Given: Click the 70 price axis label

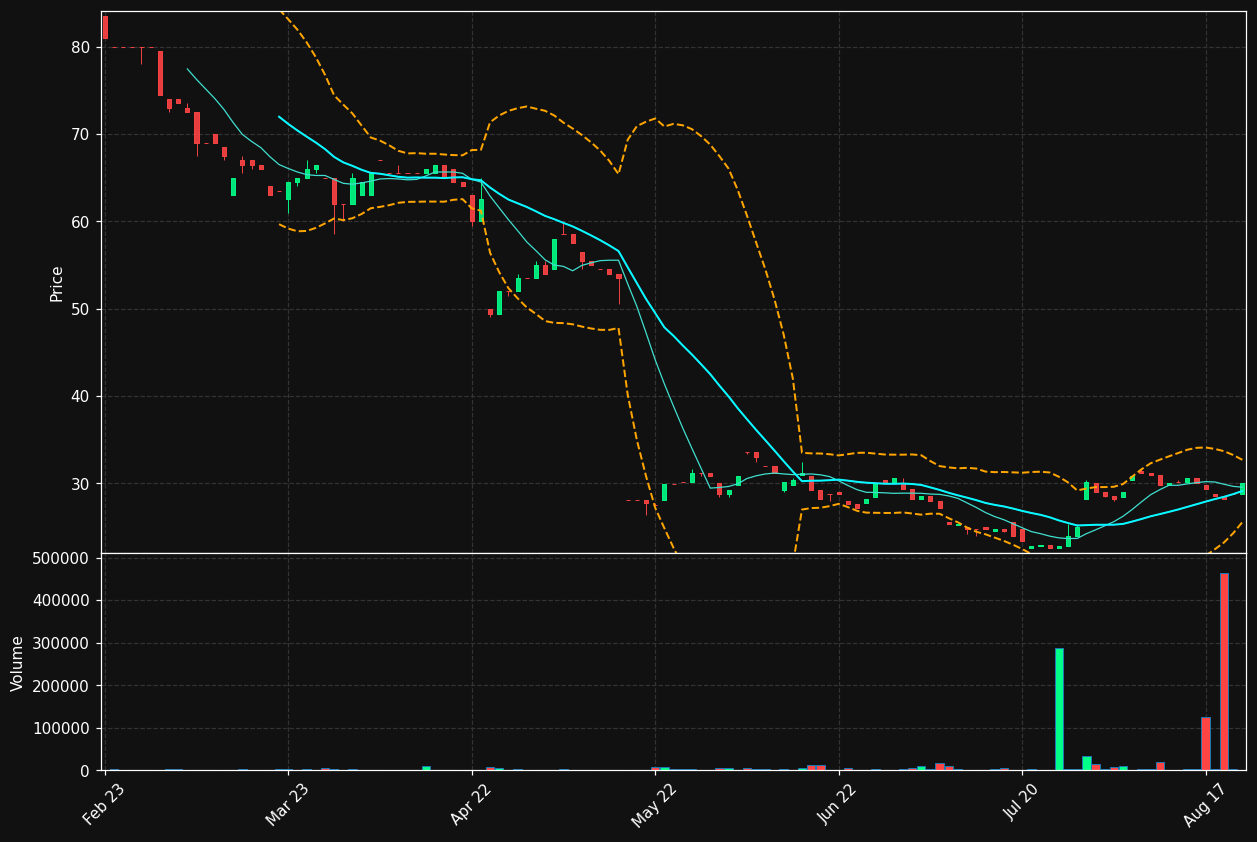Looking at the screenshot, I should [x=81, y=134].
